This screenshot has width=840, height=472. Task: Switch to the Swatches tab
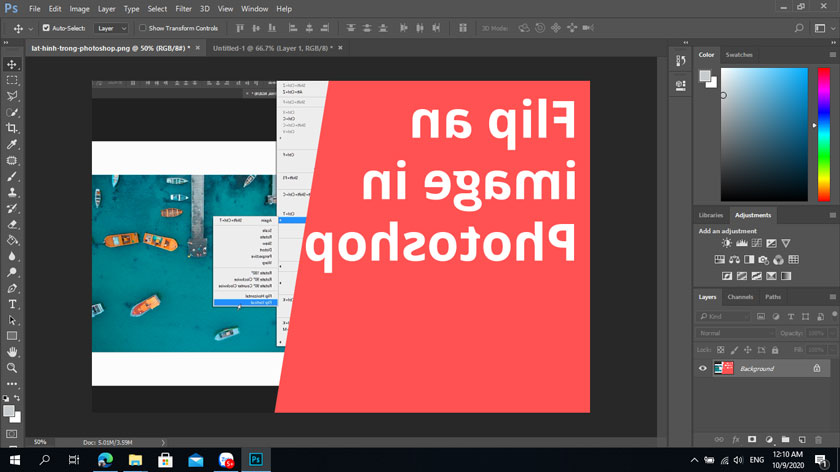tap(739, 55)
